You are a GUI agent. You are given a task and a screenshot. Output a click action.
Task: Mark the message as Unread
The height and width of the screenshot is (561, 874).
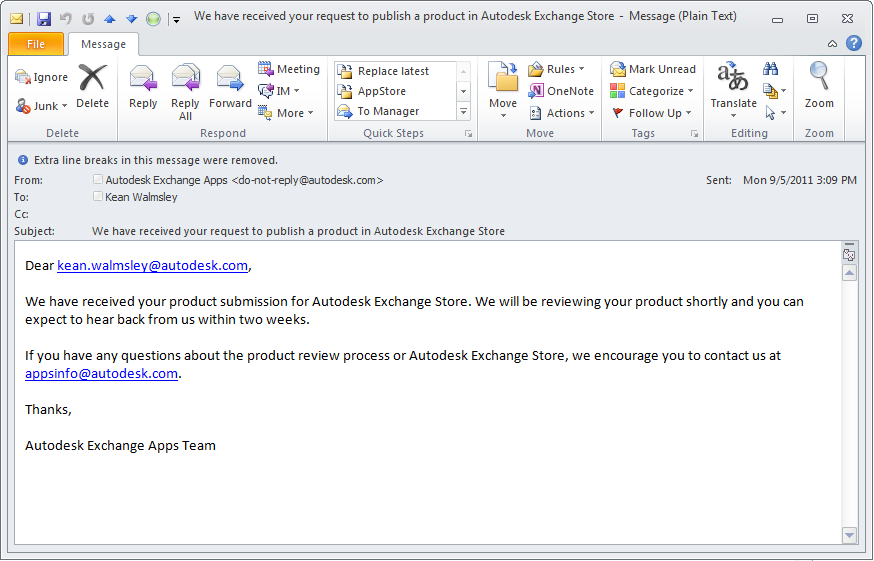653,69
